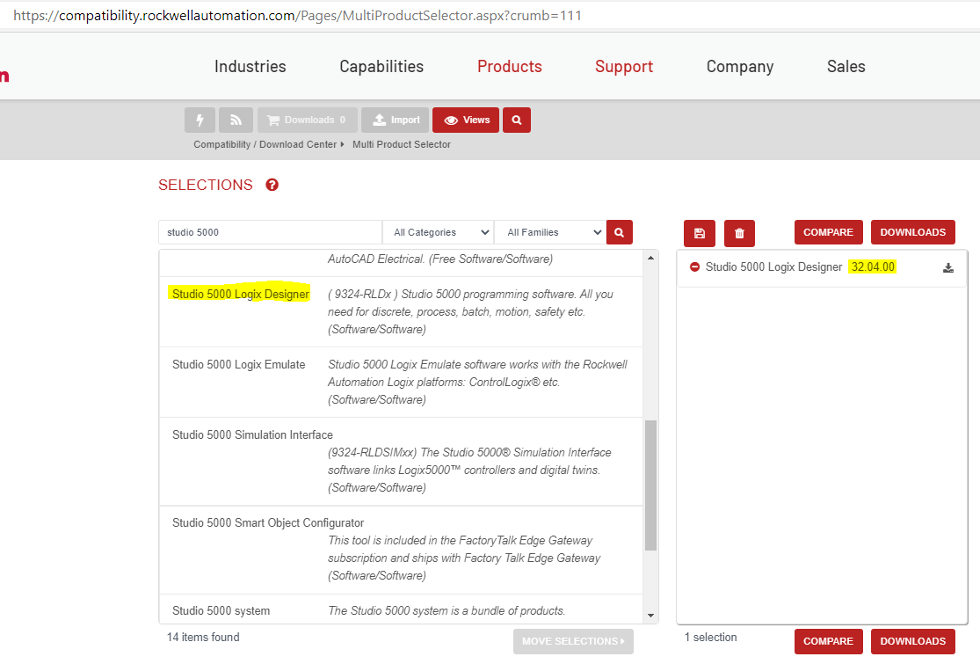
Task: Open the Capabilities menu
Action: [381, 66]
